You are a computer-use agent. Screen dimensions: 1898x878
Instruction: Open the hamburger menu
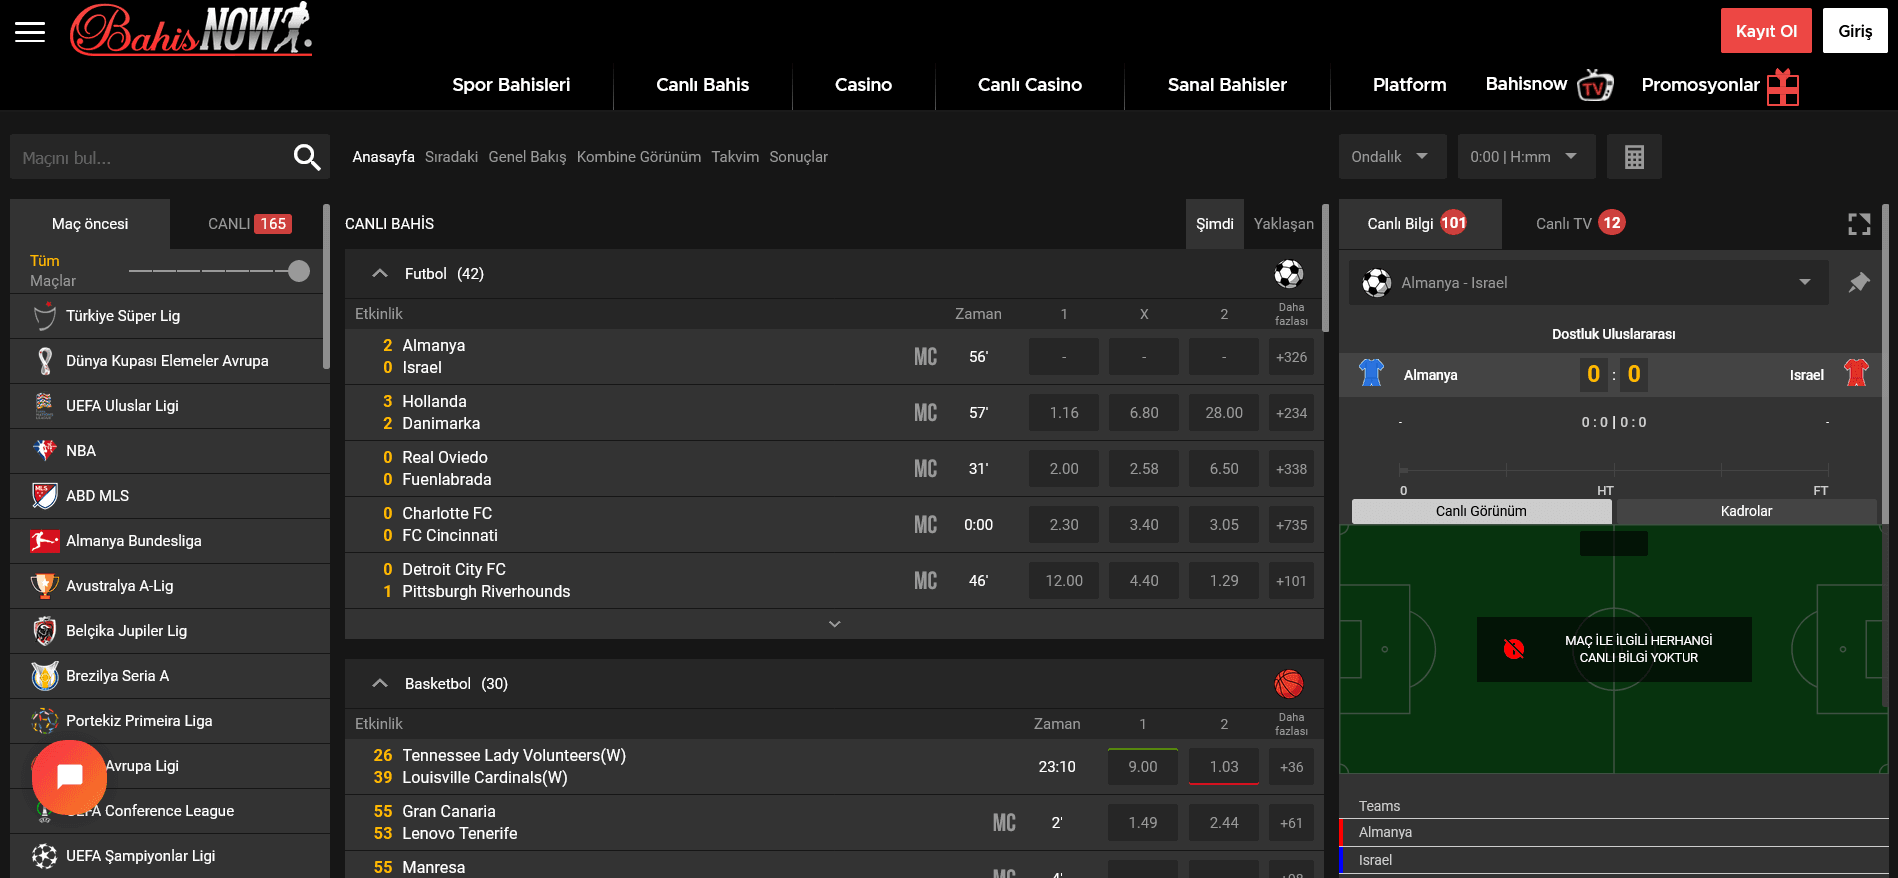pyautogui.click(x=30, y=32)
